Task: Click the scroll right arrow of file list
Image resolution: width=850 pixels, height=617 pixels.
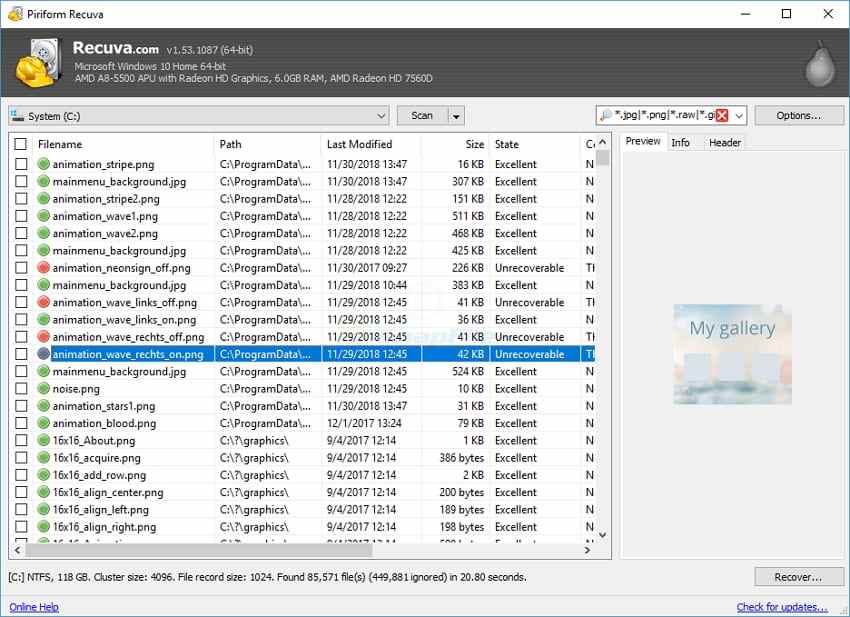Action: coord(587,550)
